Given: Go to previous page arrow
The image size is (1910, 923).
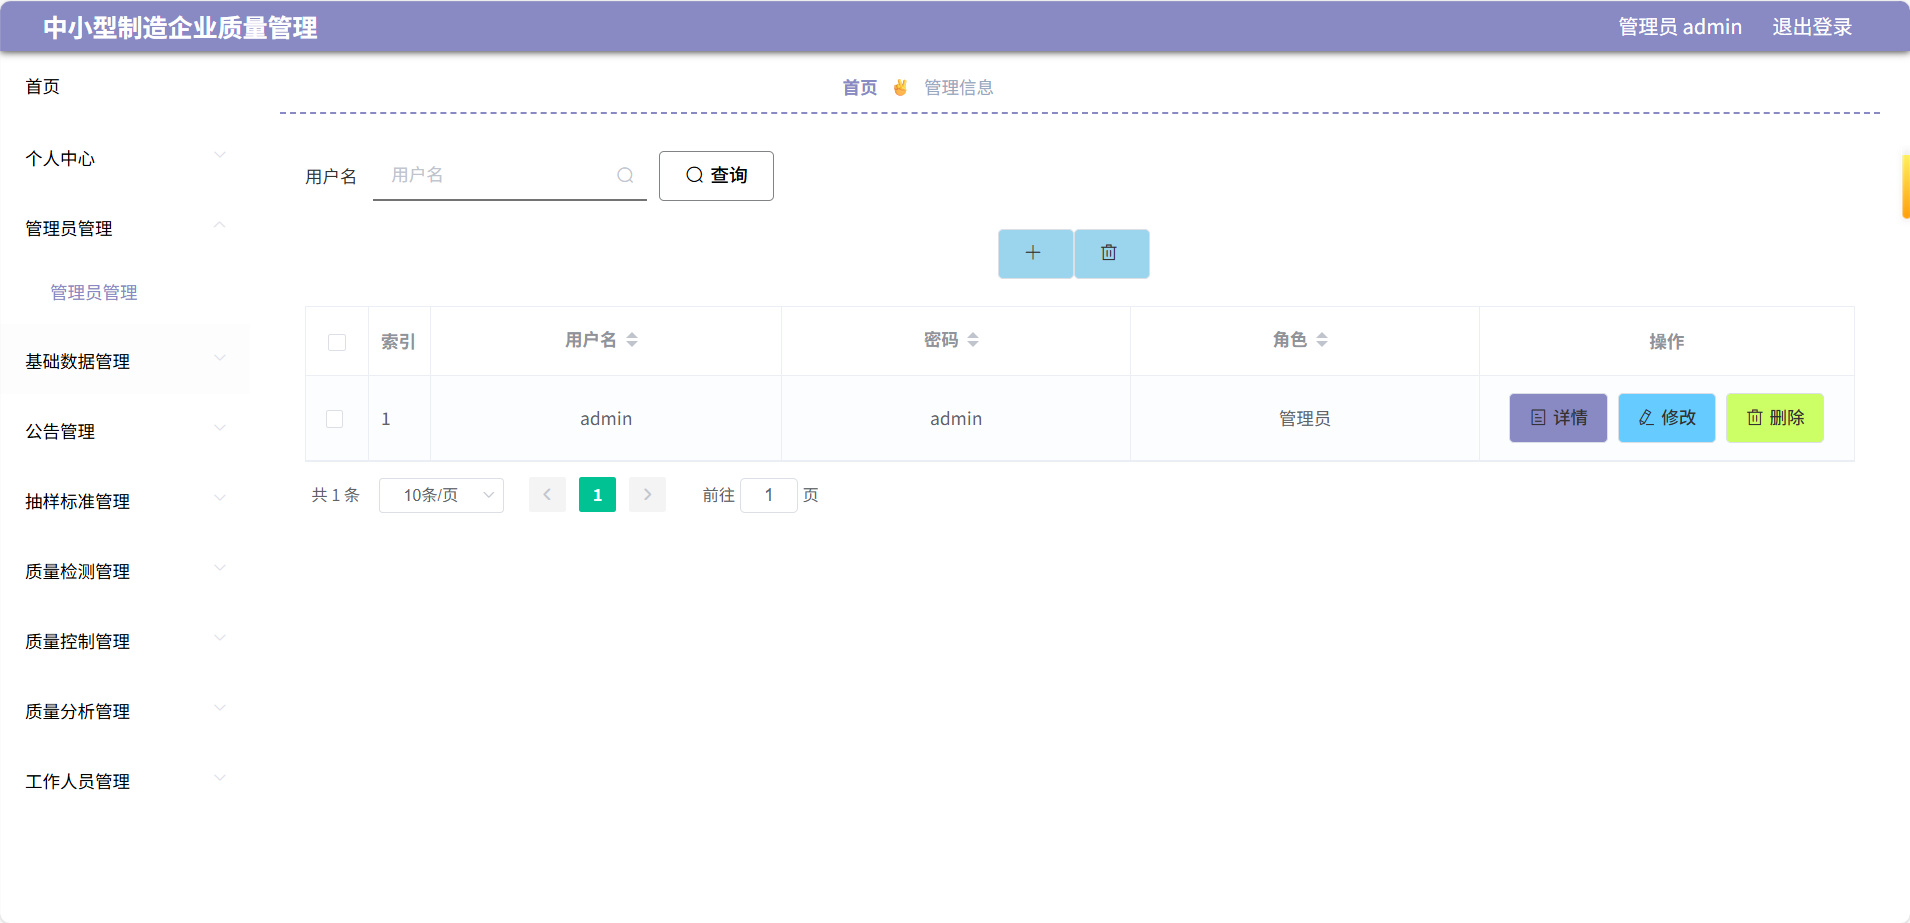Looking at the screenshot, I should pos(547,495).
